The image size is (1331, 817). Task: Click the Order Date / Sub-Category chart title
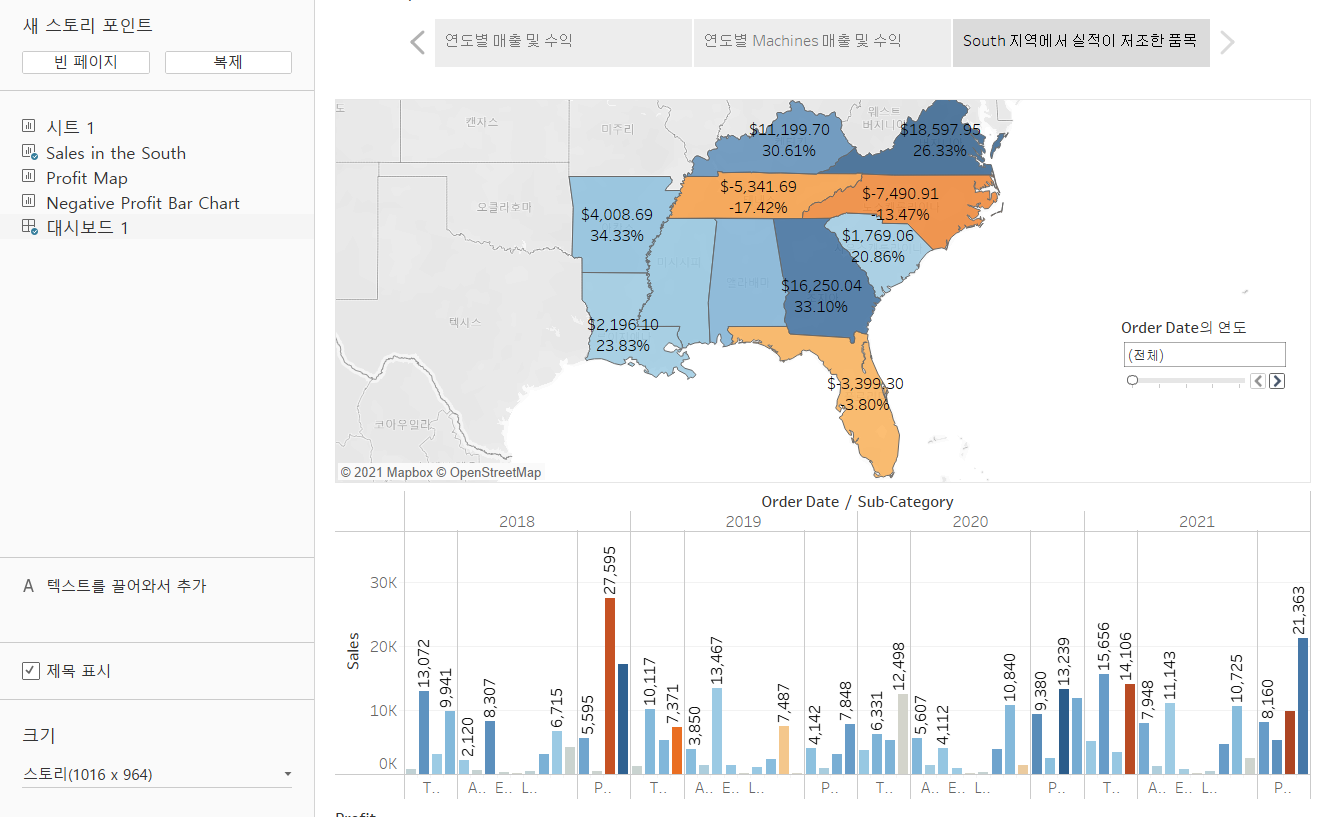tap(857, 502)
